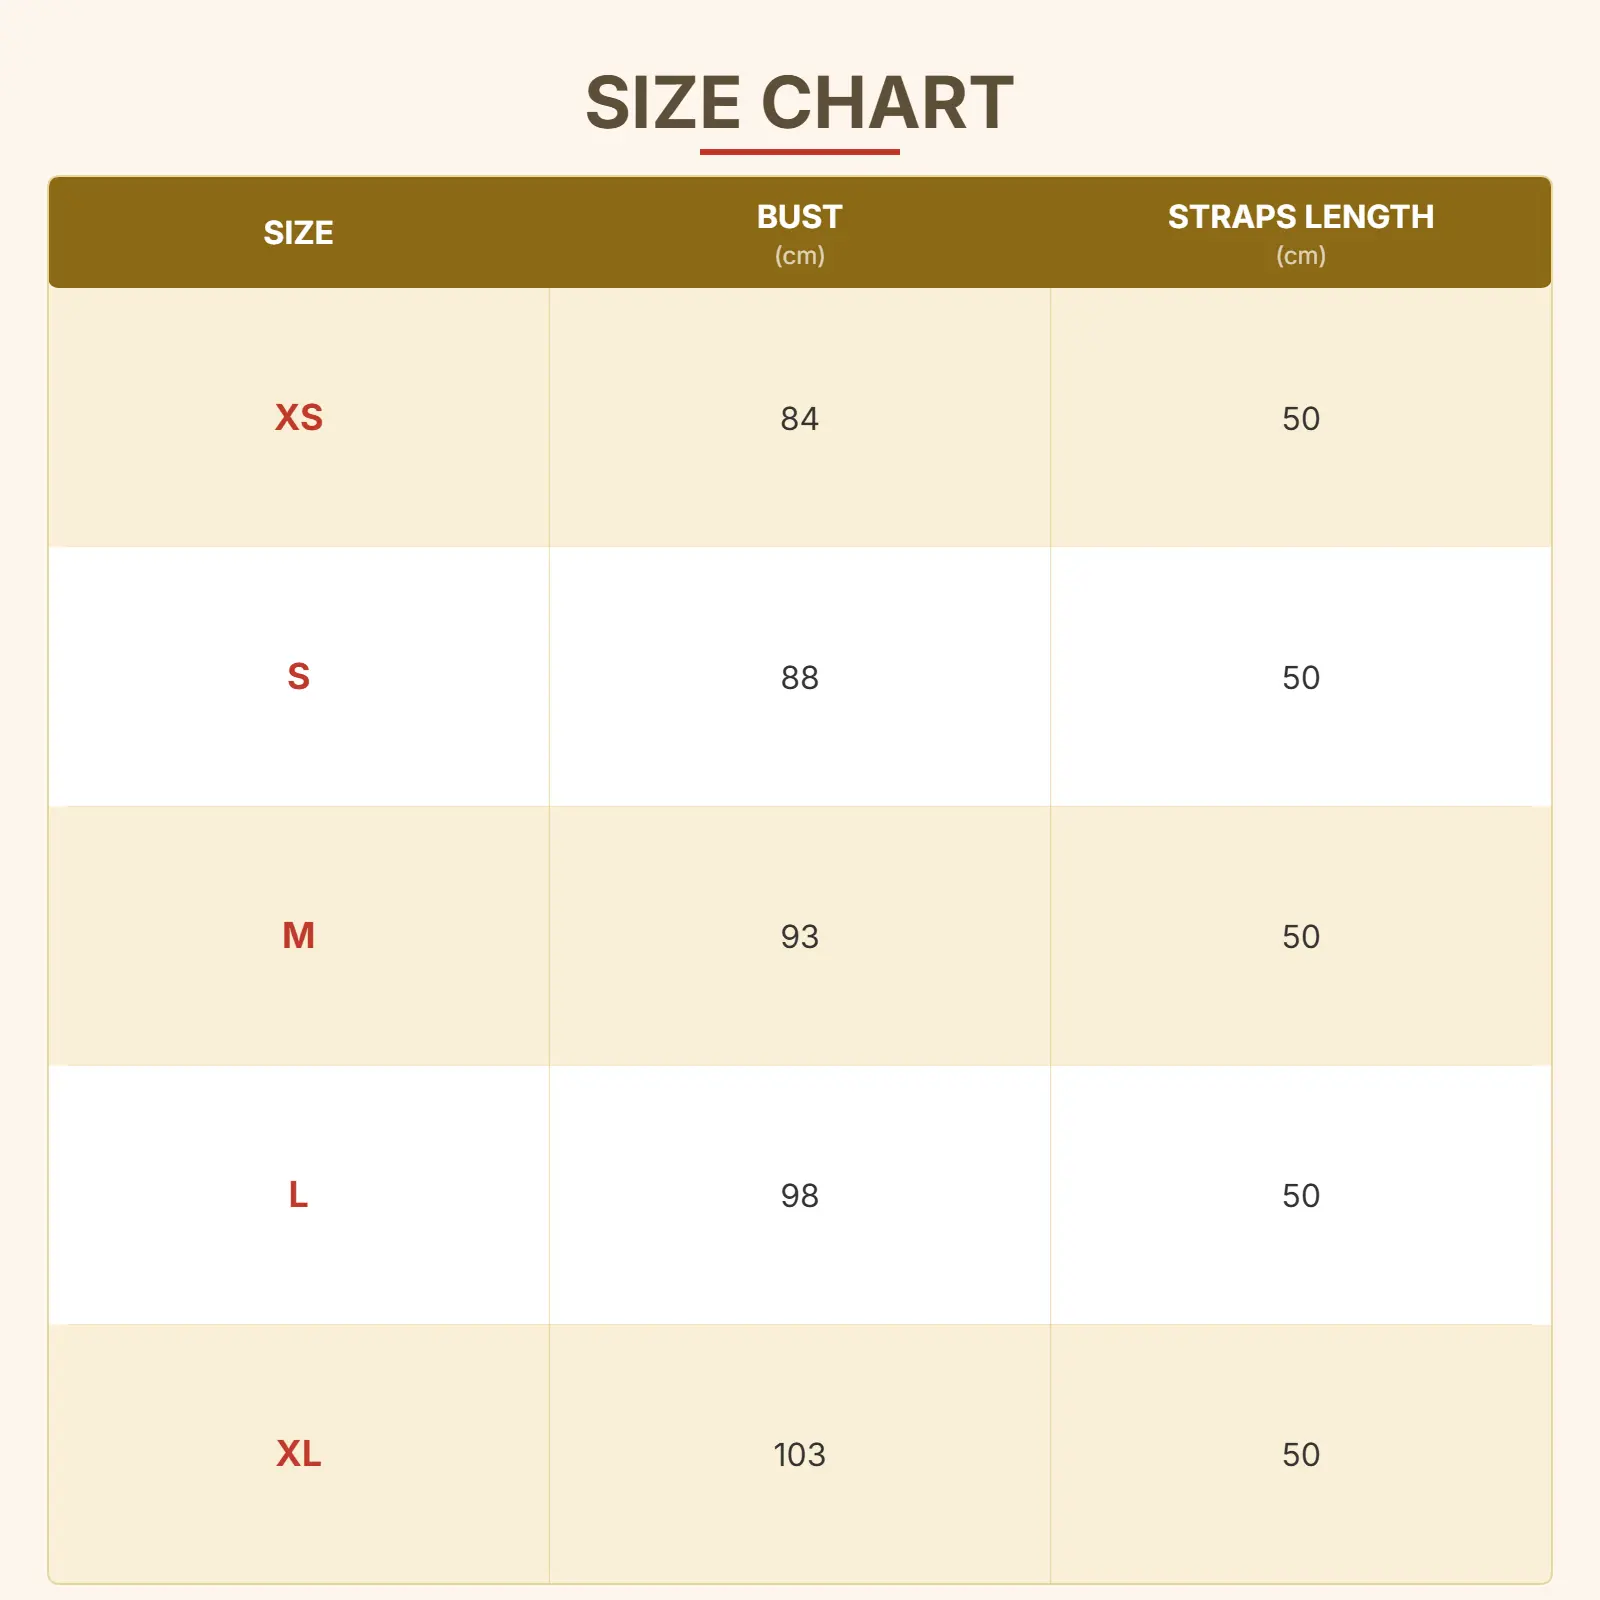Select bust value 103
Viewport: 1600px width, 1600px height.
pyautogui.click(x=799, y=1454)
